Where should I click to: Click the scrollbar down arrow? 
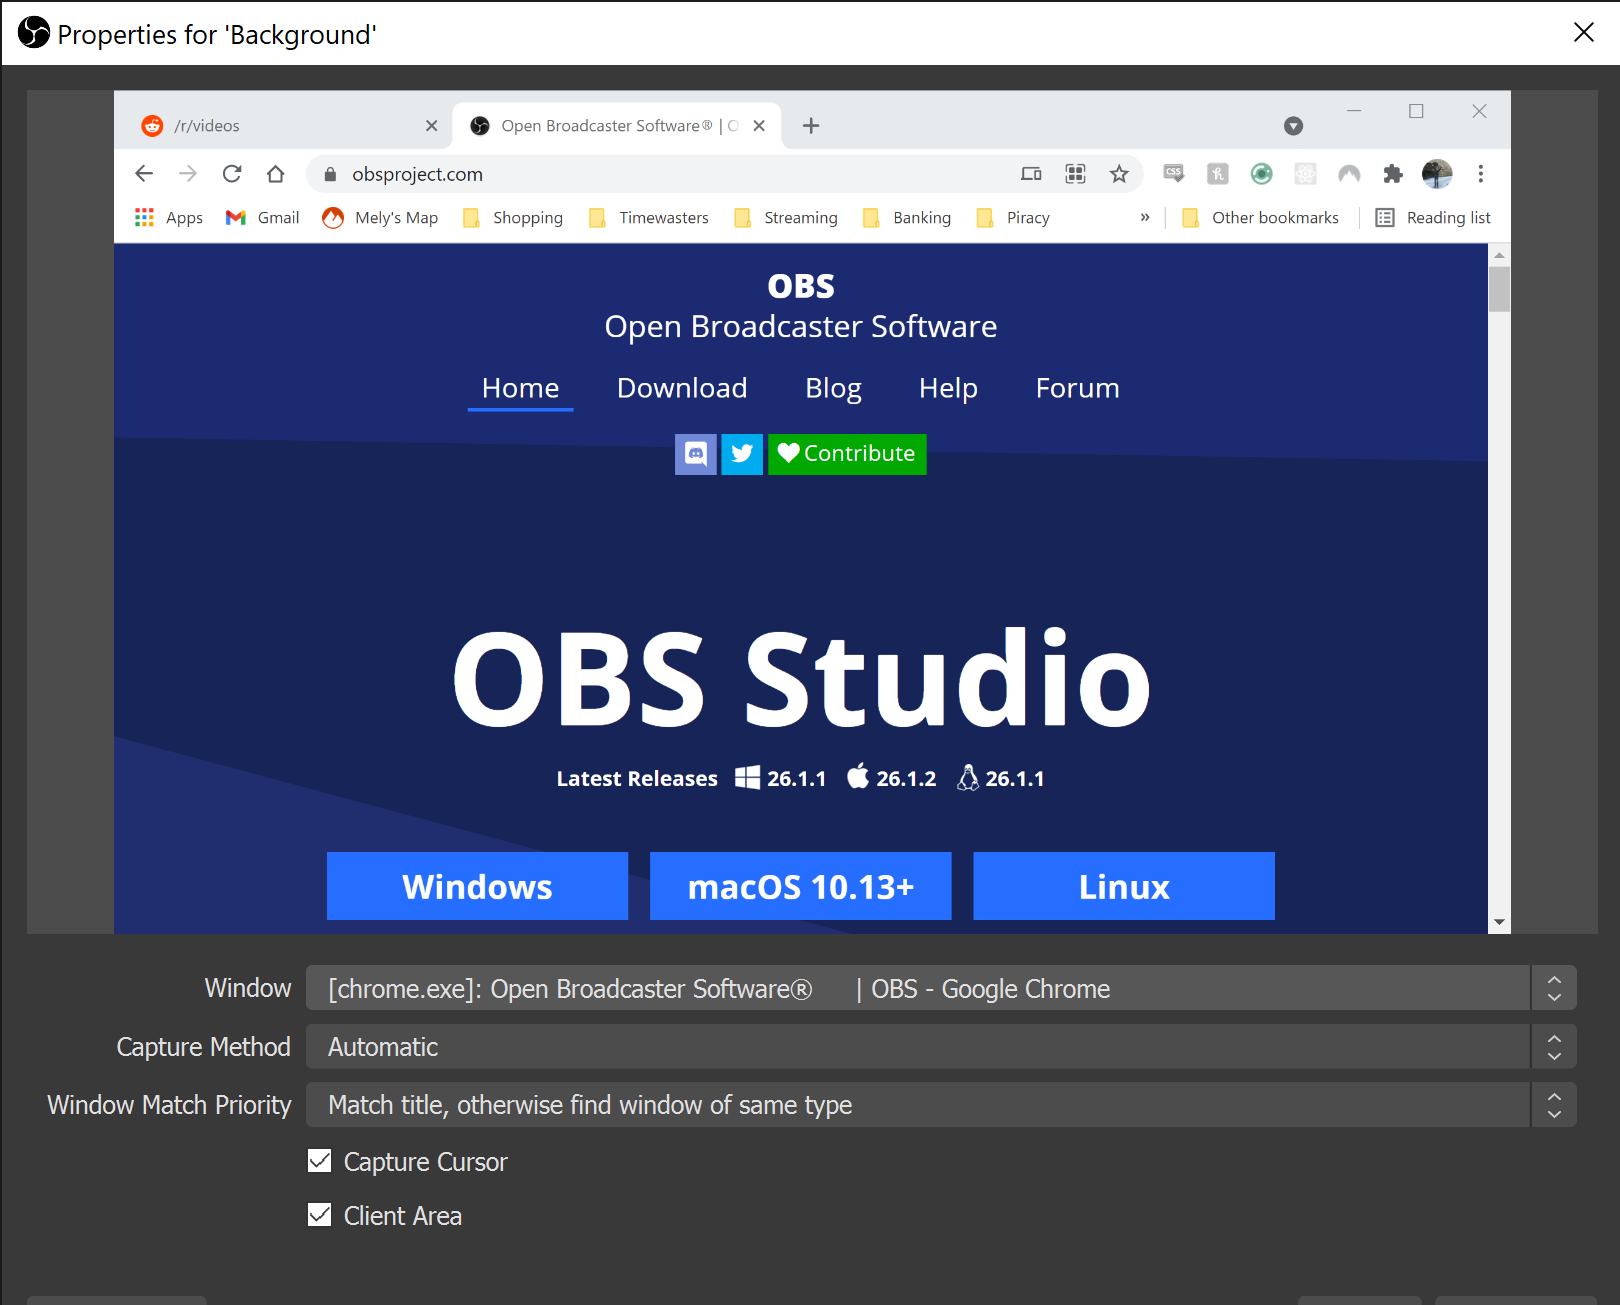(1499, 922)
